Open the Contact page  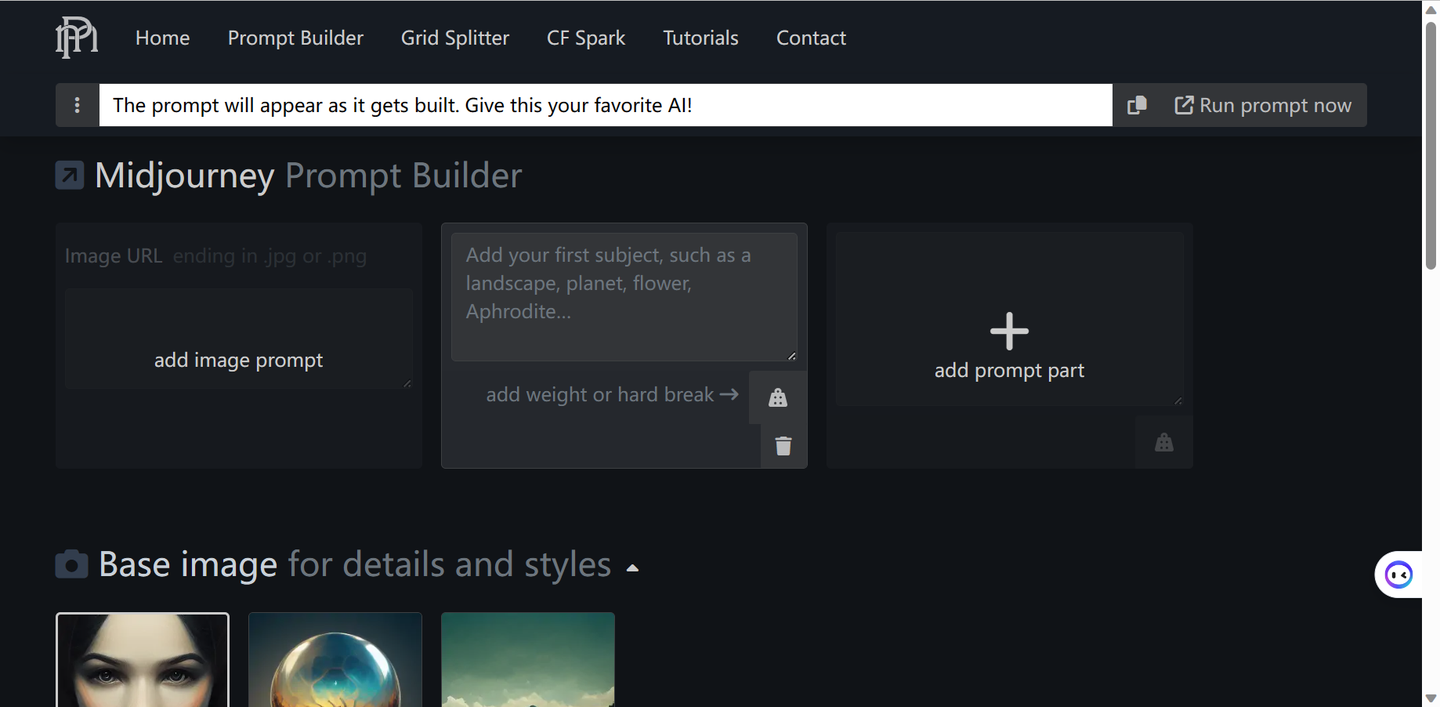click(x=811, y=38)
